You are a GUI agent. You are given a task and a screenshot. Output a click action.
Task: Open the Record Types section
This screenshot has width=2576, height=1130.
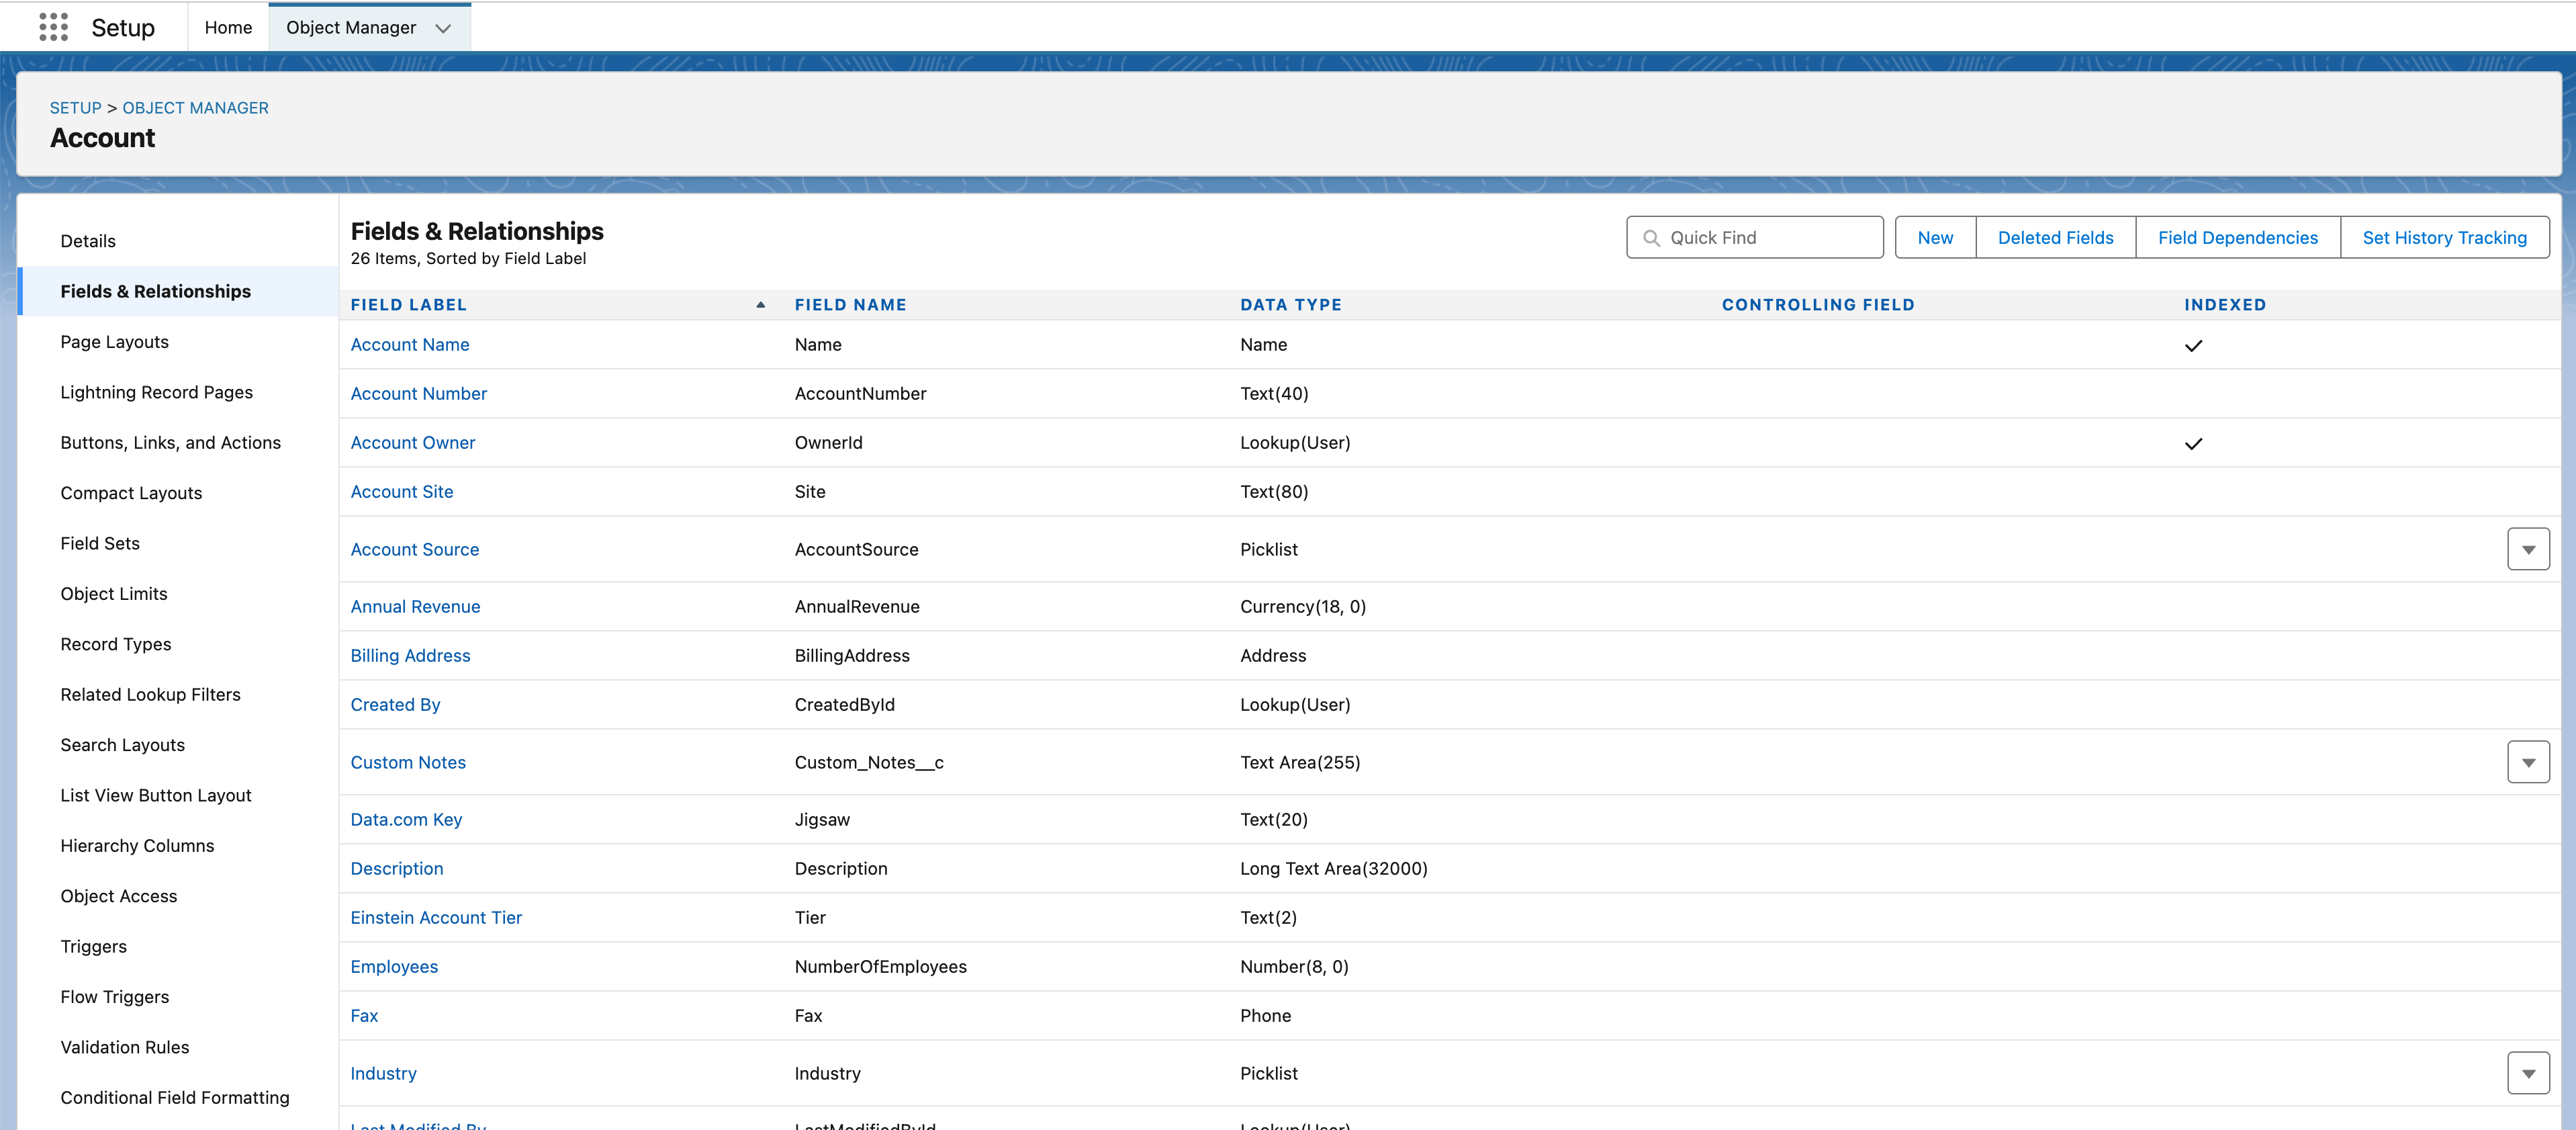pos(115,644)
